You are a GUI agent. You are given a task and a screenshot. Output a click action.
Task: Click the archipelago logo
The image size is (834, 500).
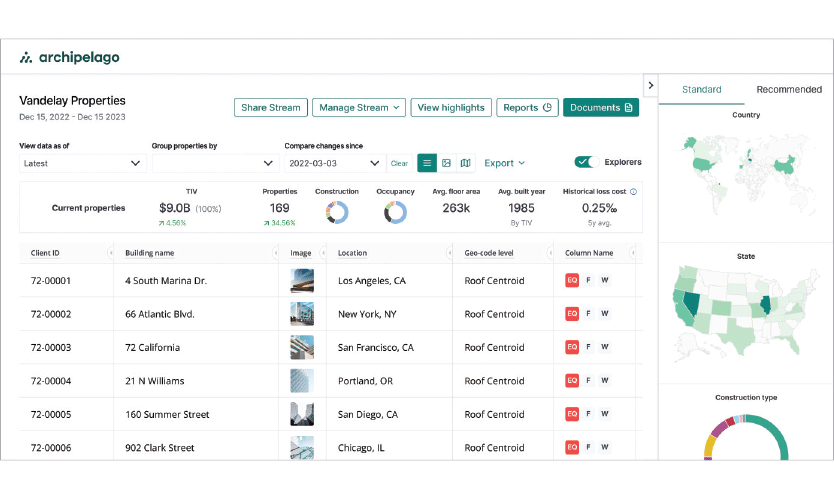click(x=70, y=57)
